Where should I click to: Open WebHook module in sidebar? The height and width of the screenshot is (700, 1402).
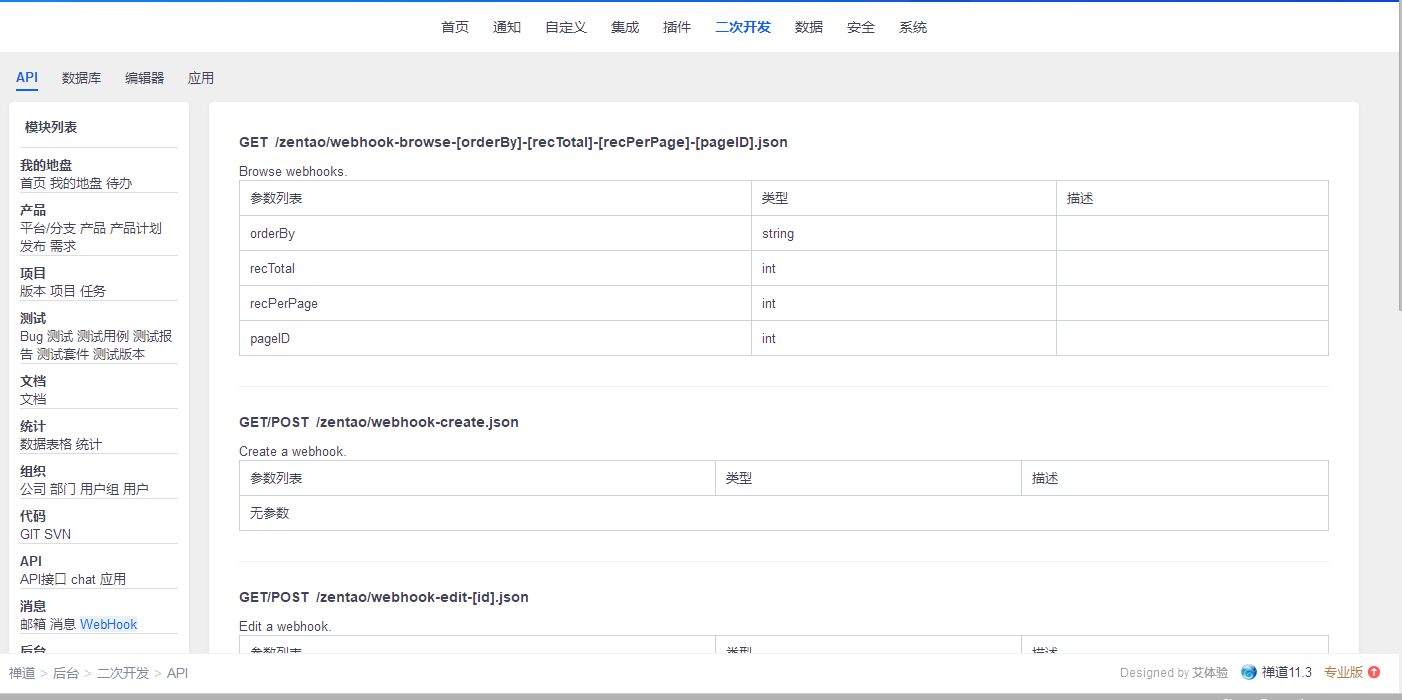click(109, 624)
